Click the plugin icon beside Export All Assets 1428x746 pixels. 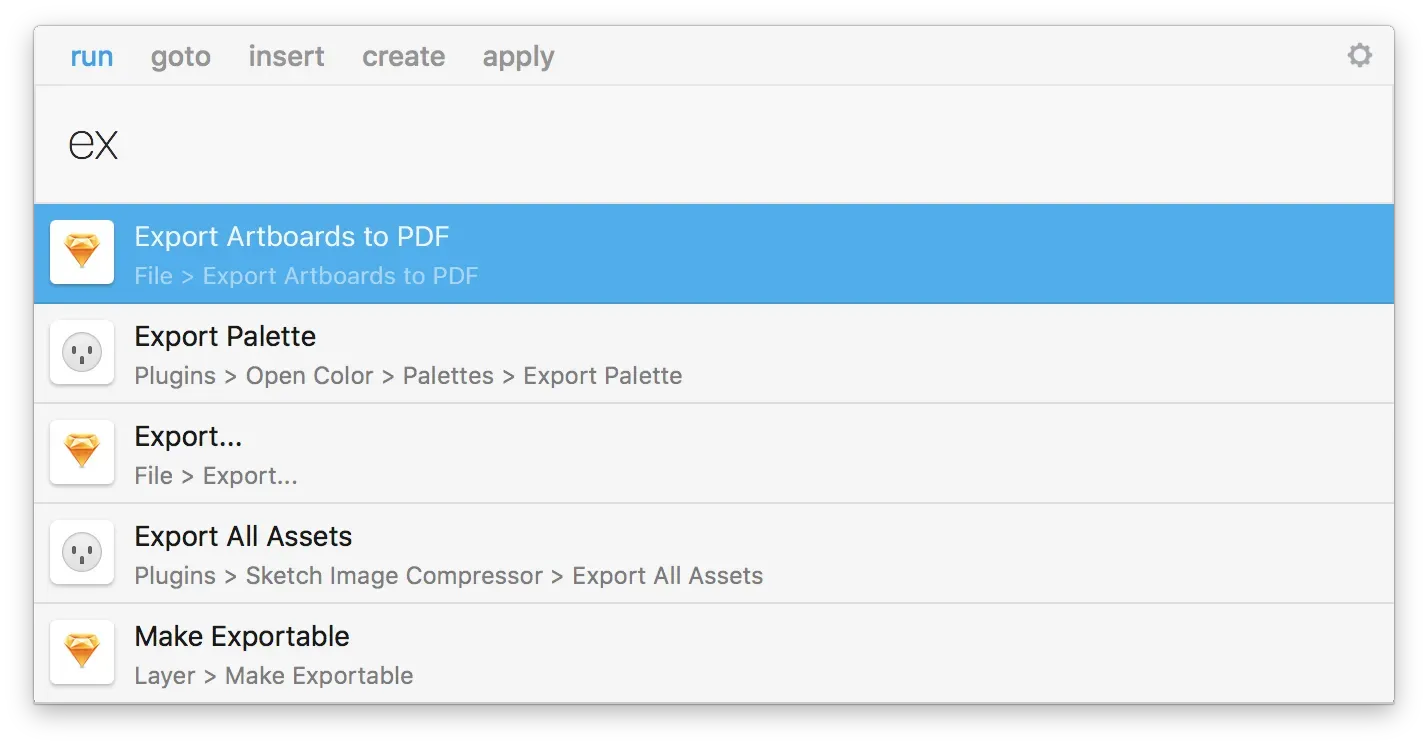tap(82, 552)
